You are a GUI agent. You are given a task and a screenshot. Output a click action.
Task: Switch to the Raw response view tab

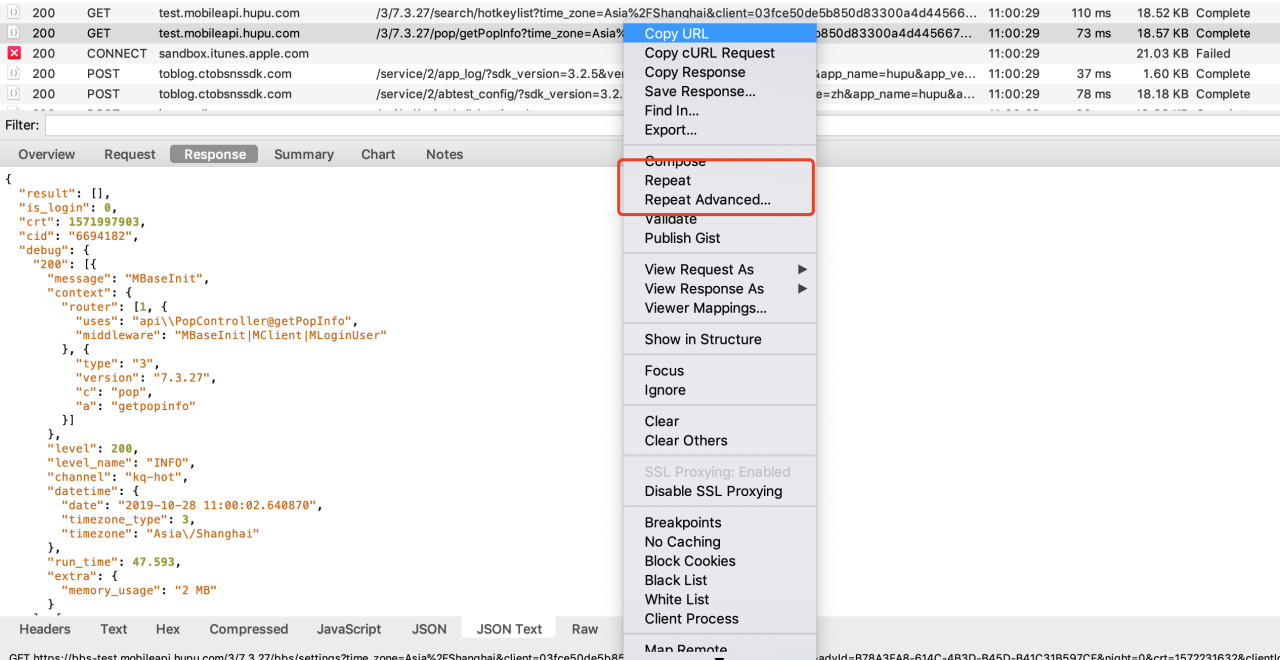[x=585, y=629]
